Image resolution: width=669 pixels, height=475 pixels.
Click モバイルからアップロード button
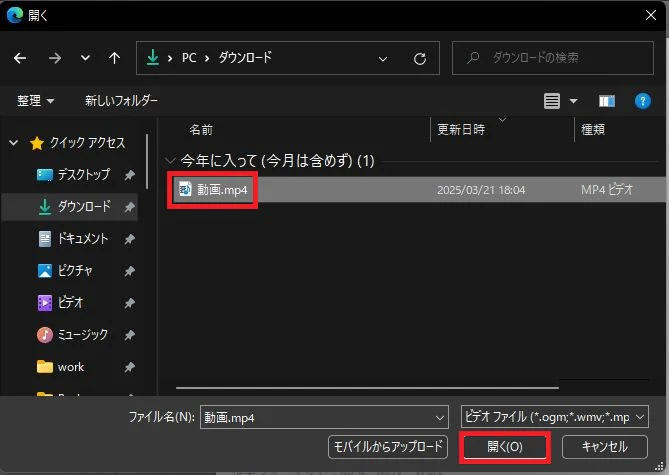click(x=388, y=447)
